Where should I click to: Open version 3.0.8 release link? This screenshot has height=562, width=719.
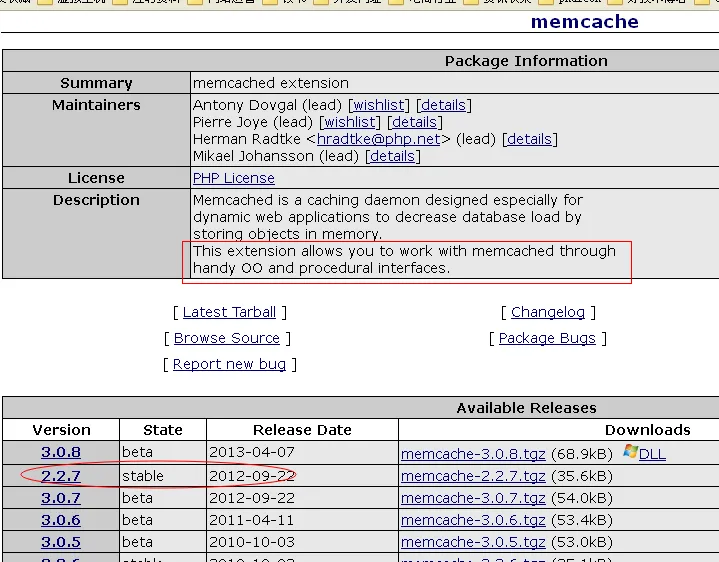[61, 452]
